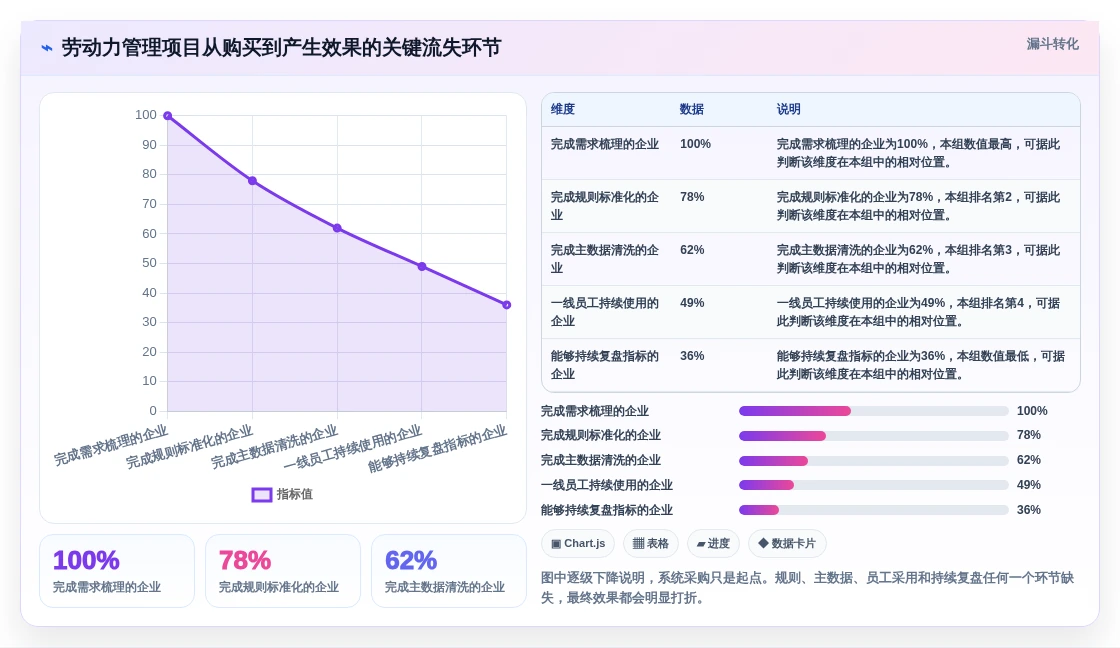Viewport: 1120px width, 648px height.
Task: Click the 一线员工持续使用的企业 progress row label
Action: (x=607, y=485)
